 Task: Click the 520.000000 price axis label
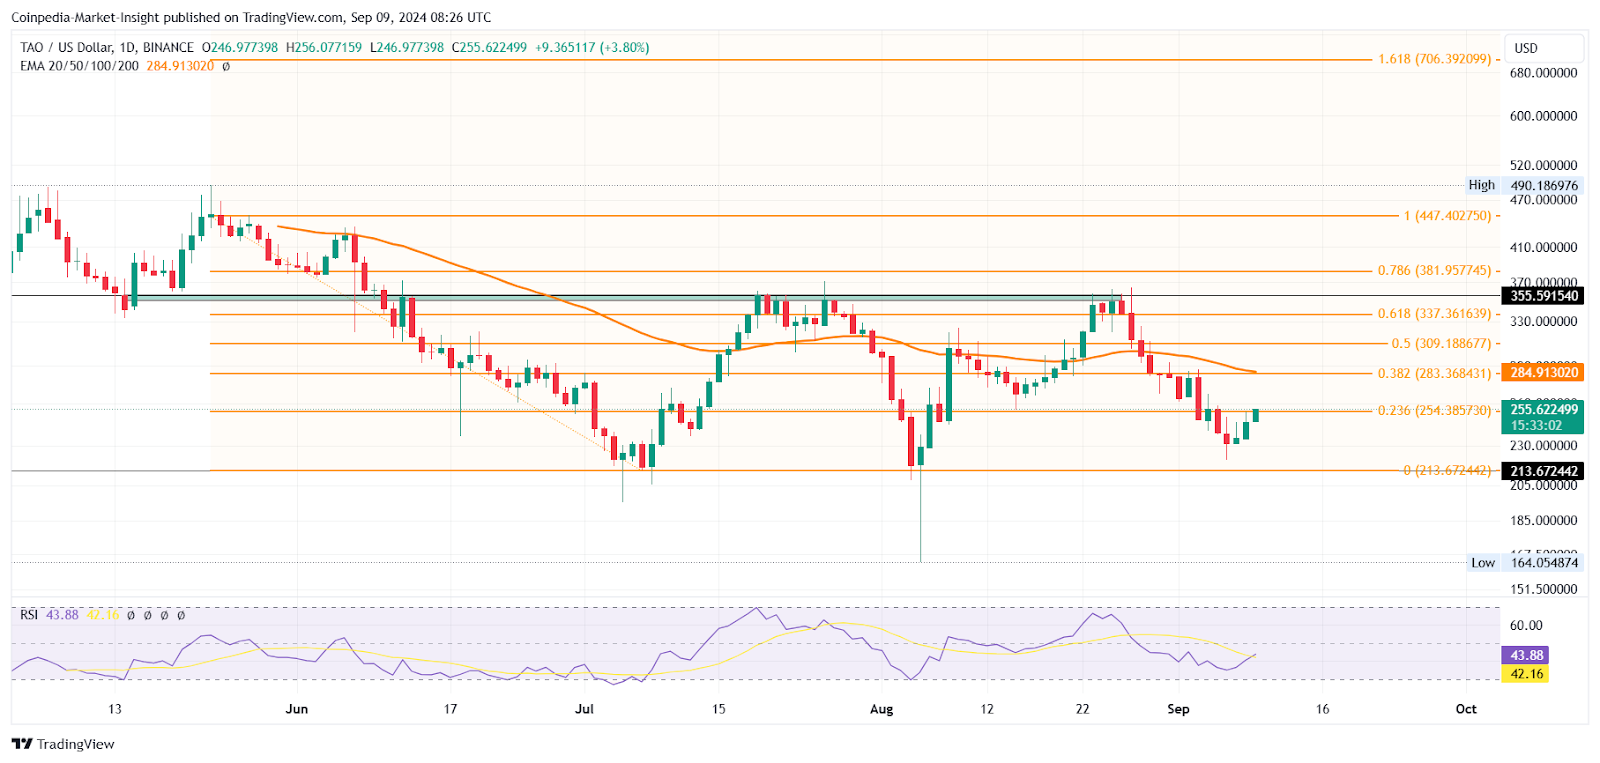(1544, 166)
